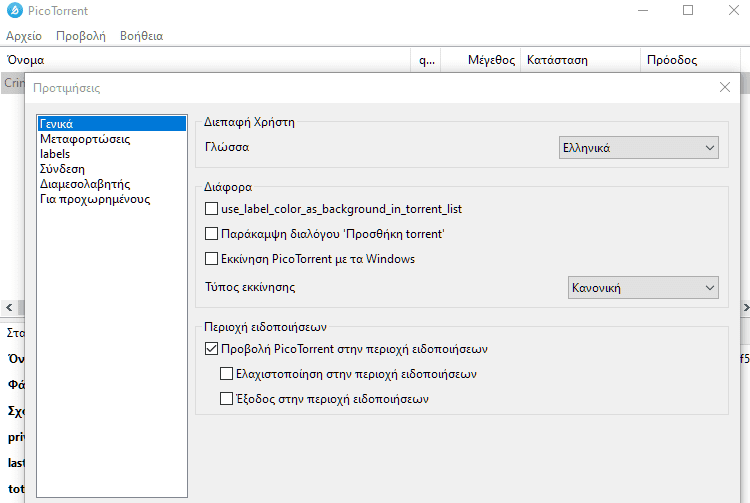Open the Προβολή menu
Image resolution: width=750 pixels, height=503 pixels.
point(81,36)
